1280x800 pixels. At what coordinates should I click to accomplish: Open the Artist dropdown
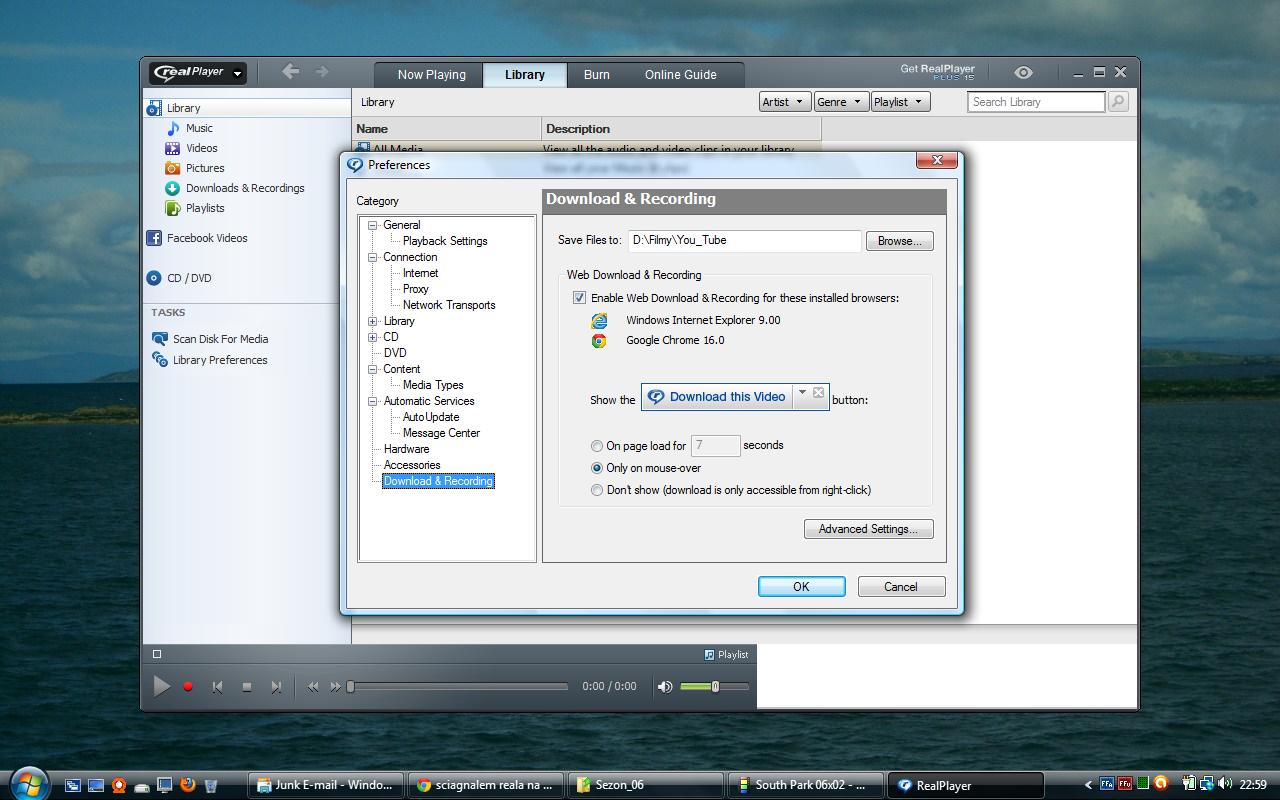coord(786,102)
